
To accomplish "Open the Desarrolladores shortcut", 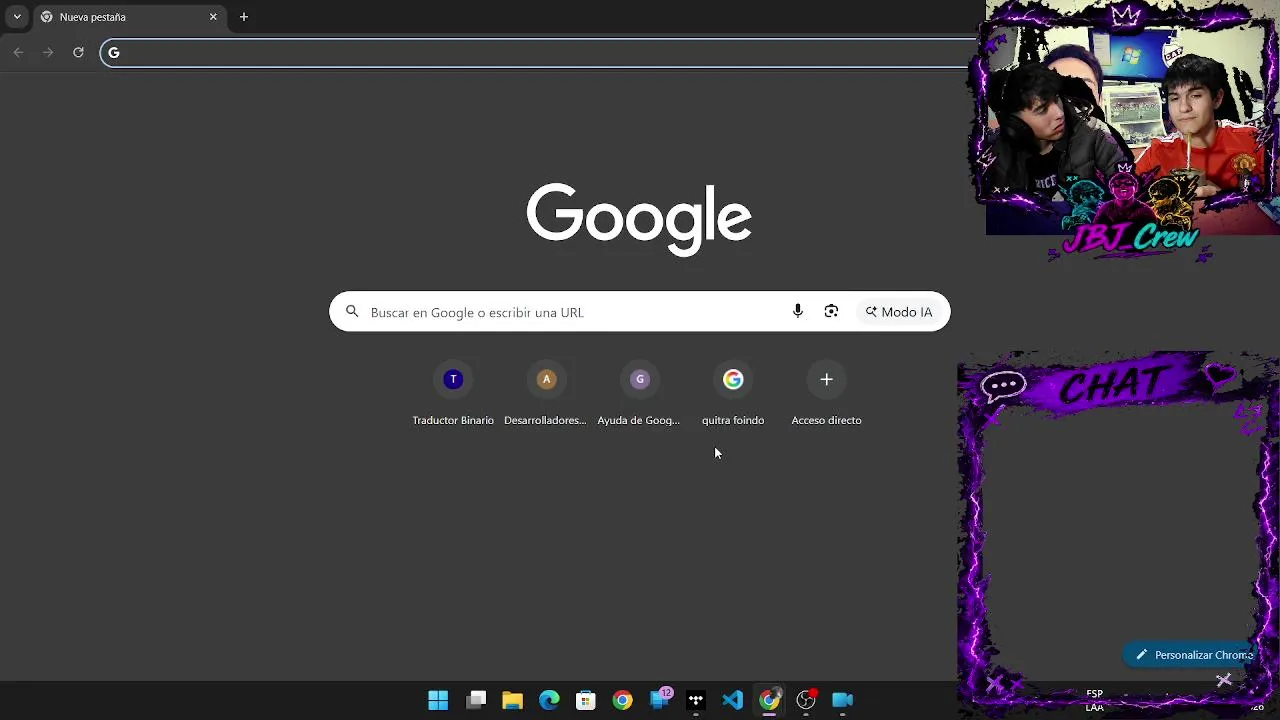I will coord(546,379).
